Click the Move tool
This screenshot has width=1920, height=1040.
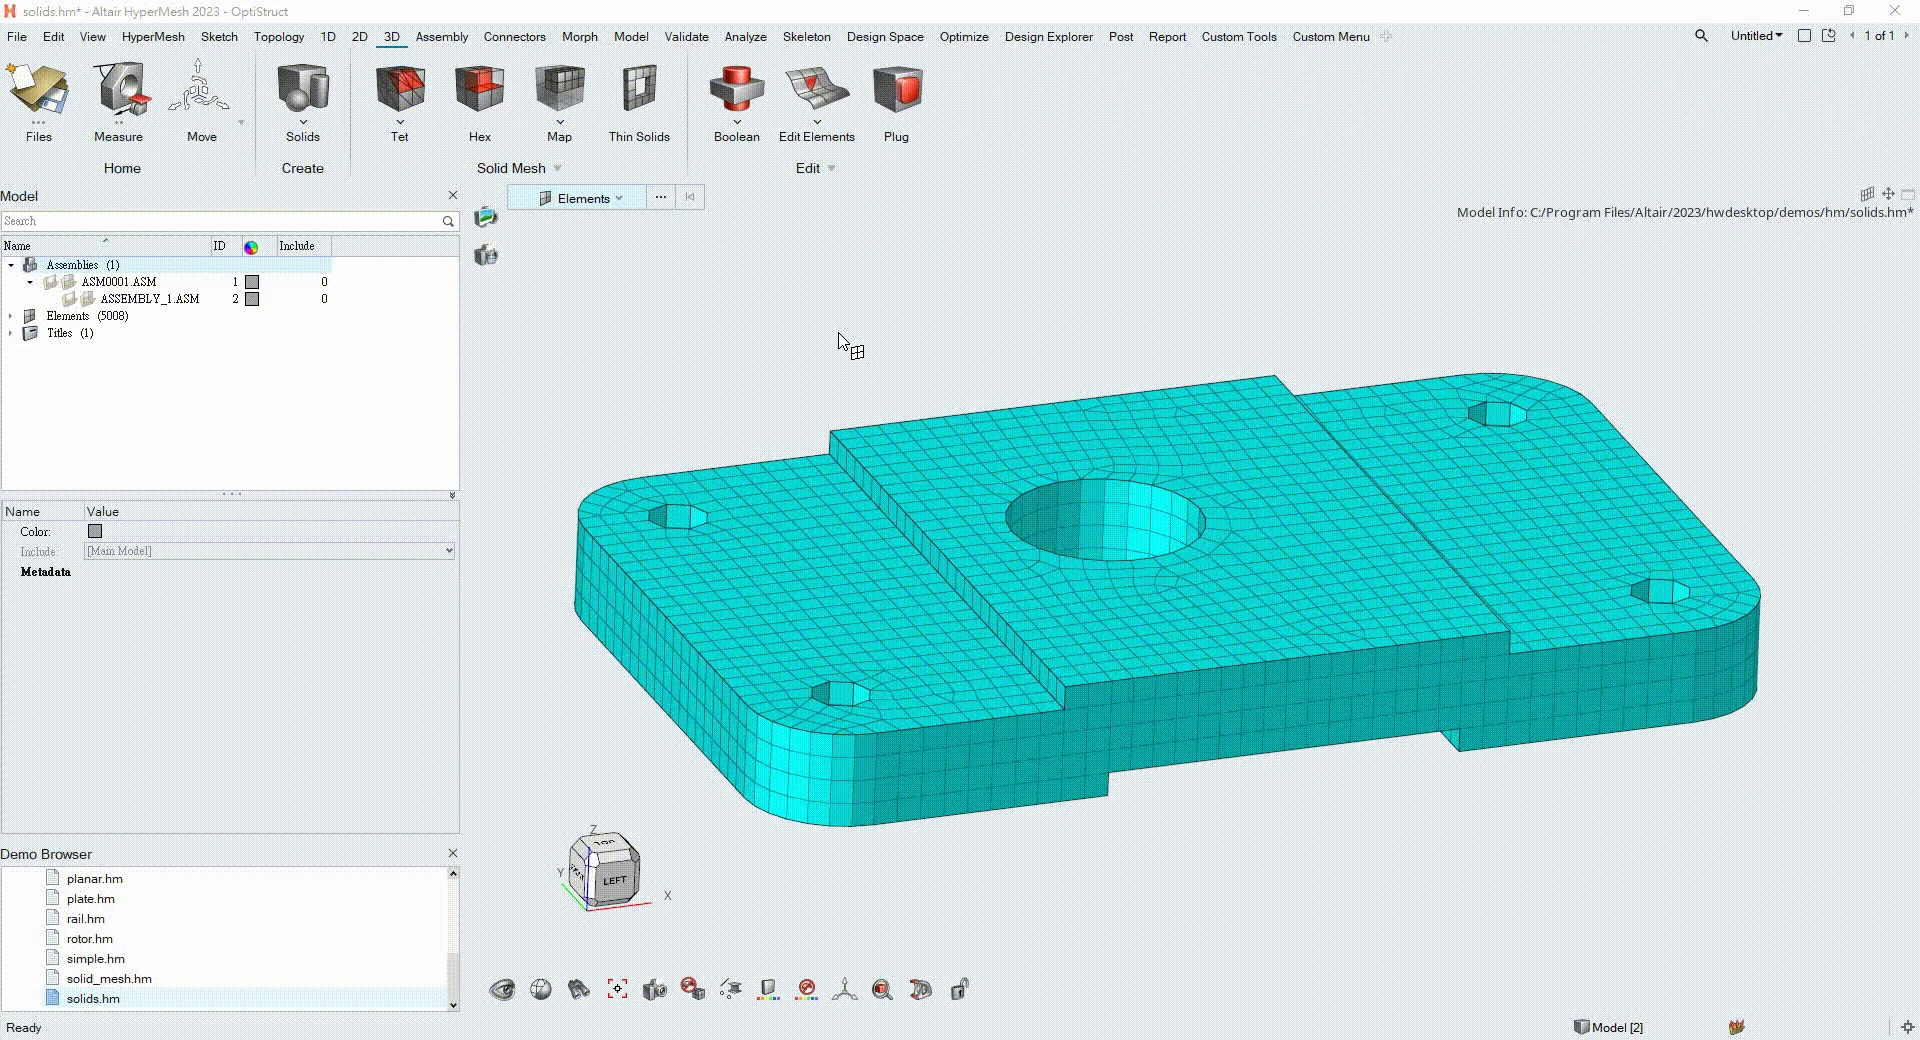[x=200, y=90]
